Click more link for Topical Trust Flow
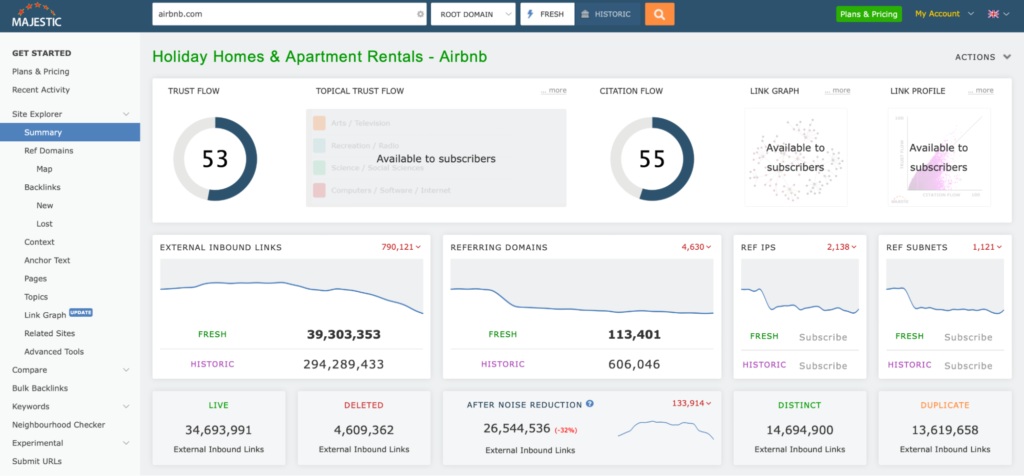This screenshot has height=476, width=1024. pos(554,91)
